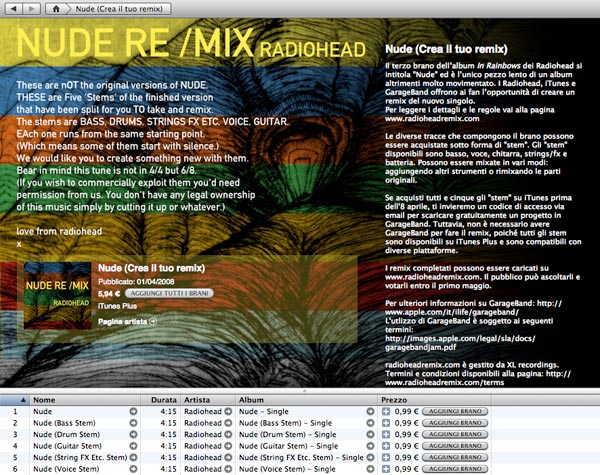
Task: Click AGGIUNGI BRANO for Nude (String FX Etc. Stem)
Action: click(x=455, y=457)
